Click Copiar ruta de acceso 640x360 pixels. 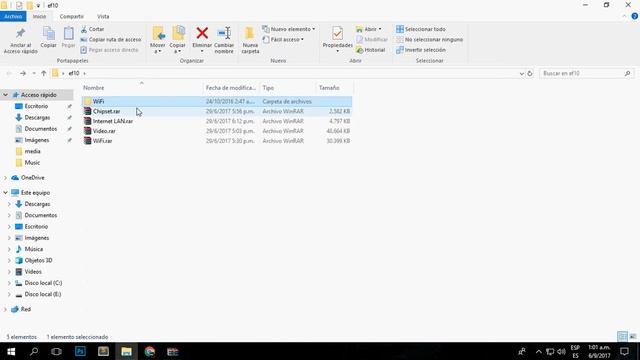[x=111, y=40]
